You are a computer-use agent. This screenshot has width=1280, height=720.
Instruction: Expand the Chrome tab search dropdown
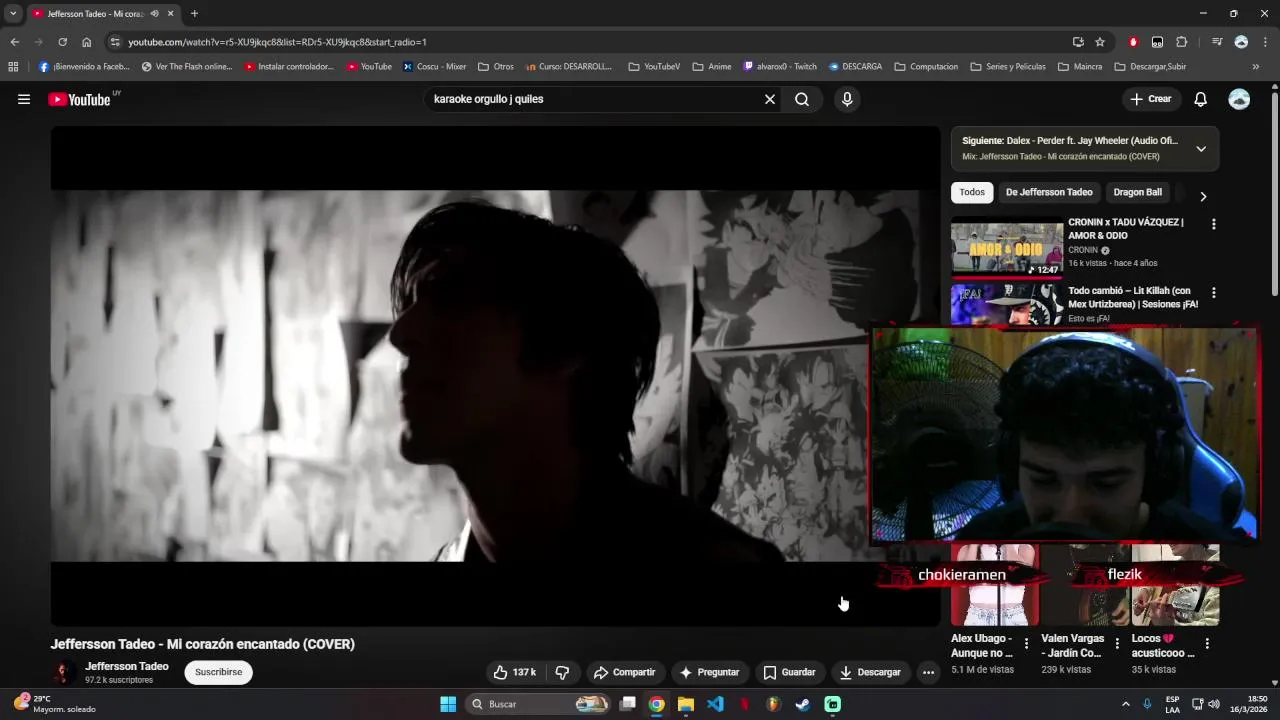(13, 14)
